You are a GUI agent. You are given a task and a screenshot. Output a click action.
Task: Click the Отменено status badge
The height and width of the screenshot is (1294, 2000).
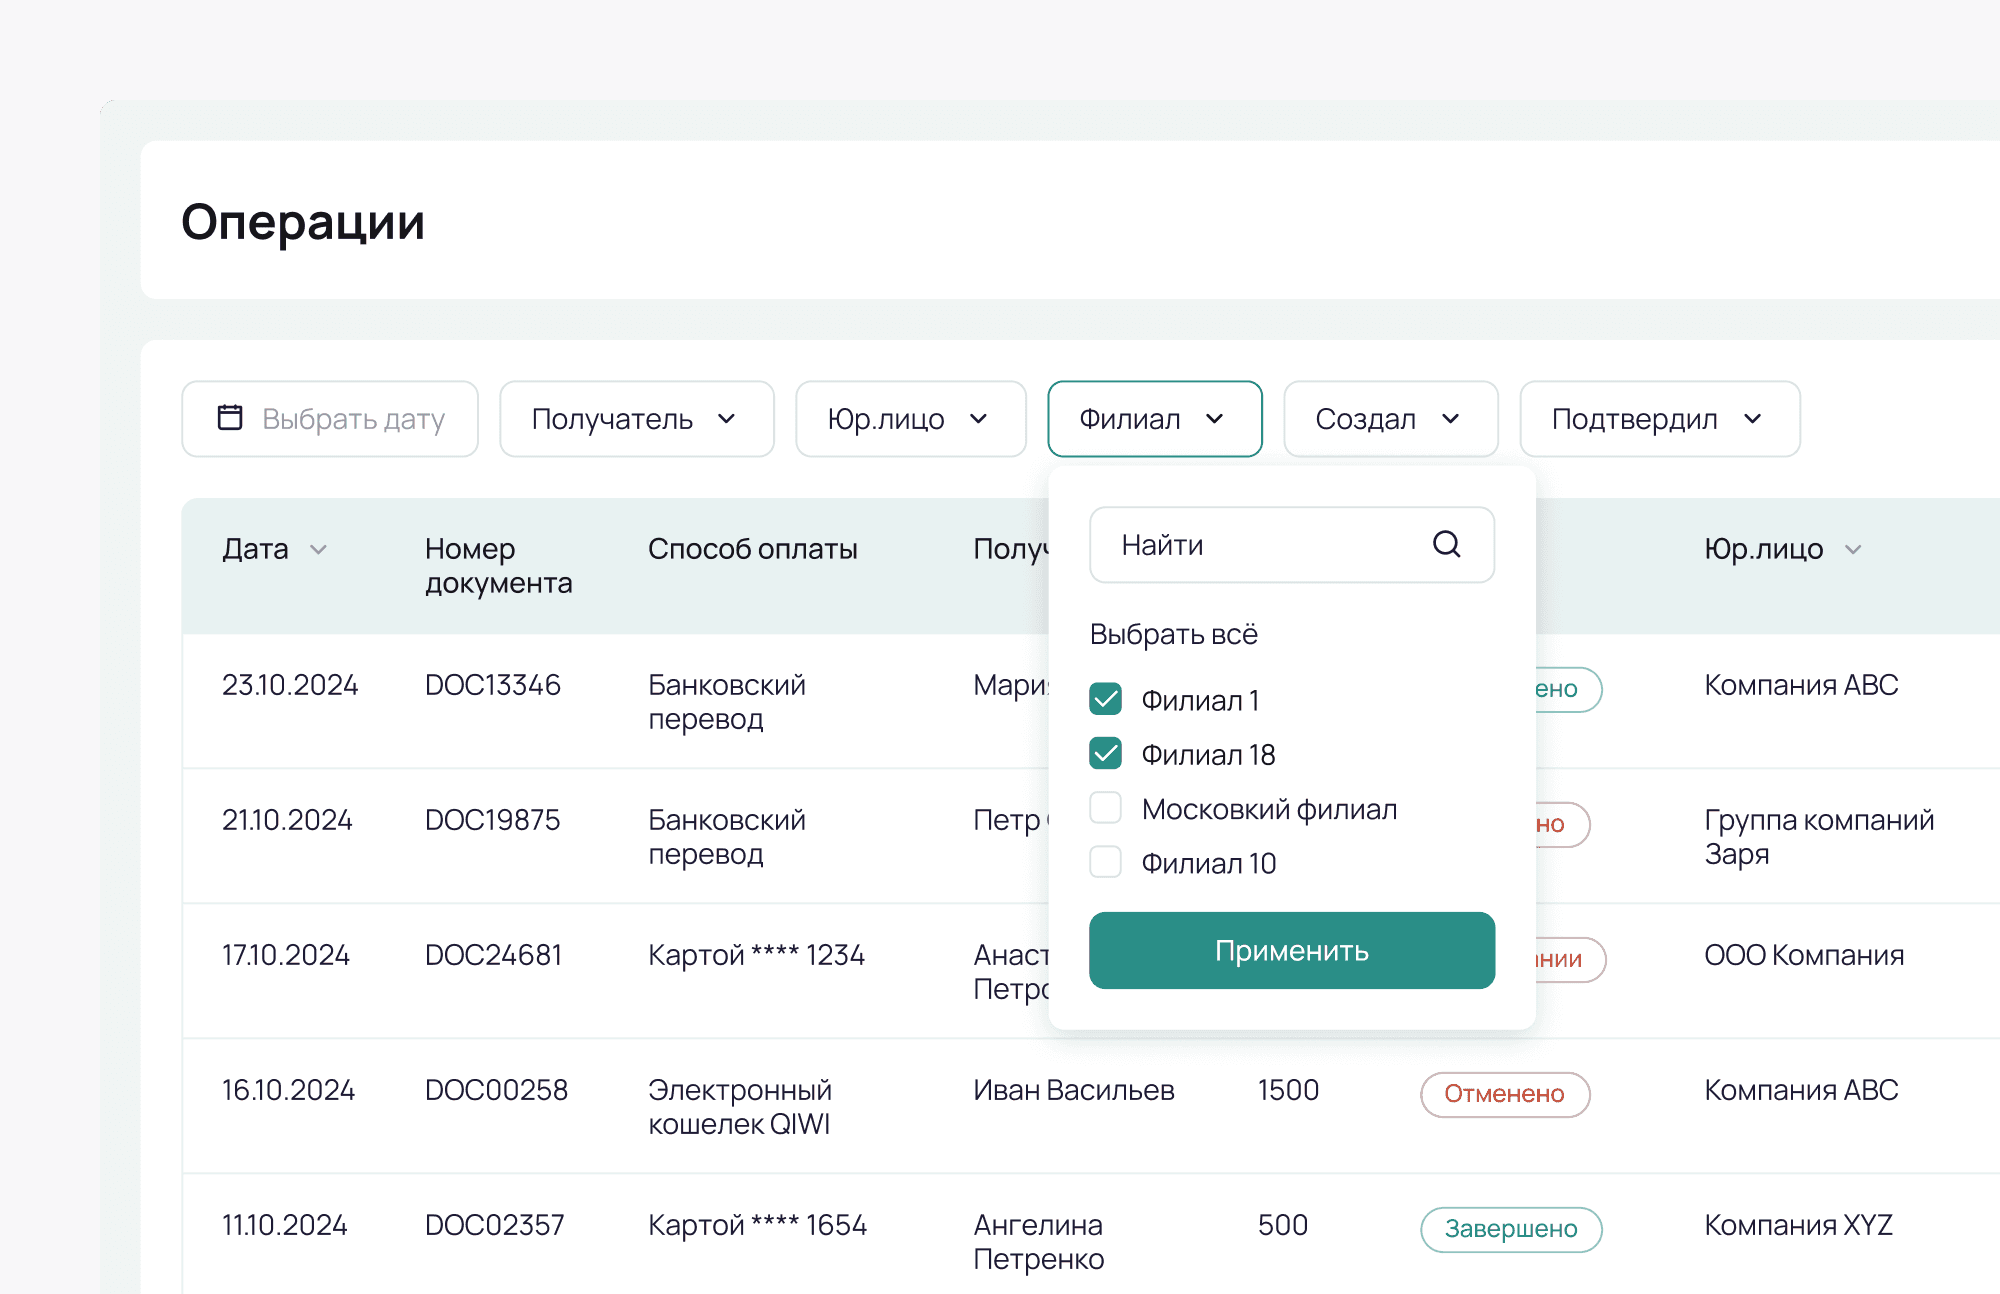tap(1504, 1094)
